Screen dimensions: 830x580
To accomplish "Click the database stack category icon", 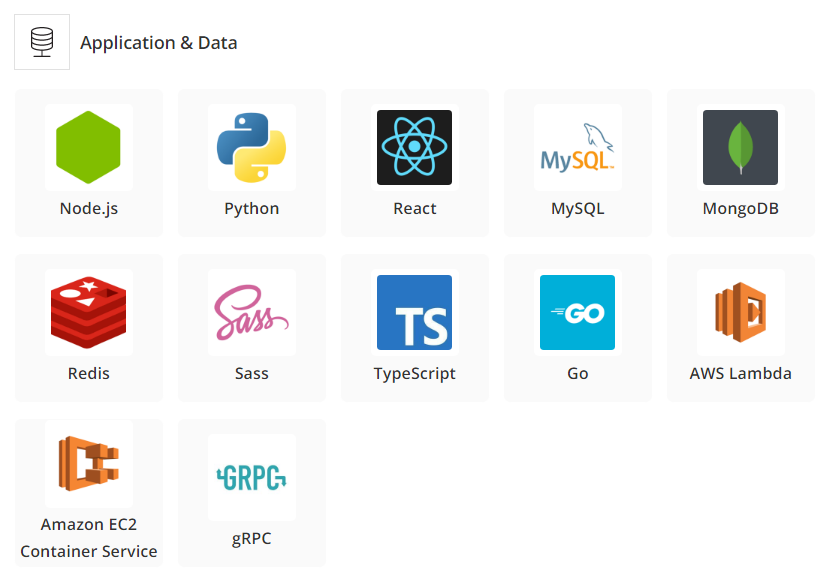I will click(x=42, y=42).
